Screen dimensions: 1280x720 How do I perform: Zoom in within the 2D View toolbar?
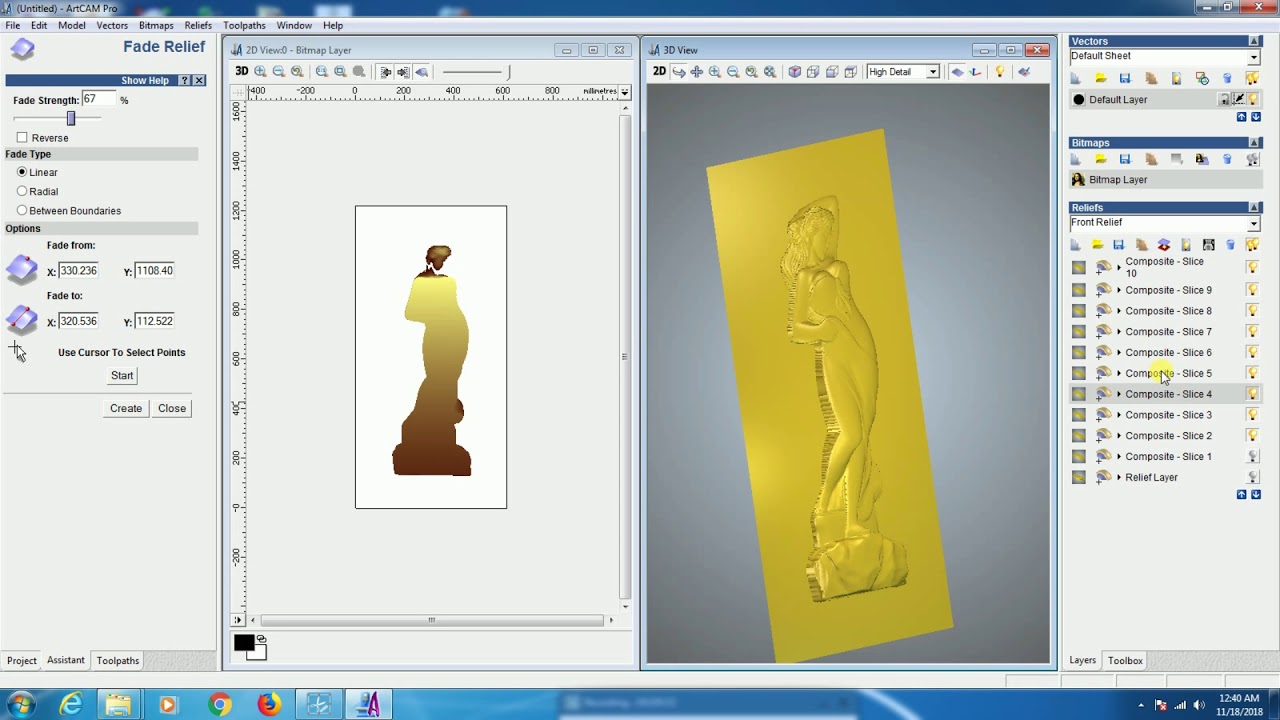[x=261, y=71]
